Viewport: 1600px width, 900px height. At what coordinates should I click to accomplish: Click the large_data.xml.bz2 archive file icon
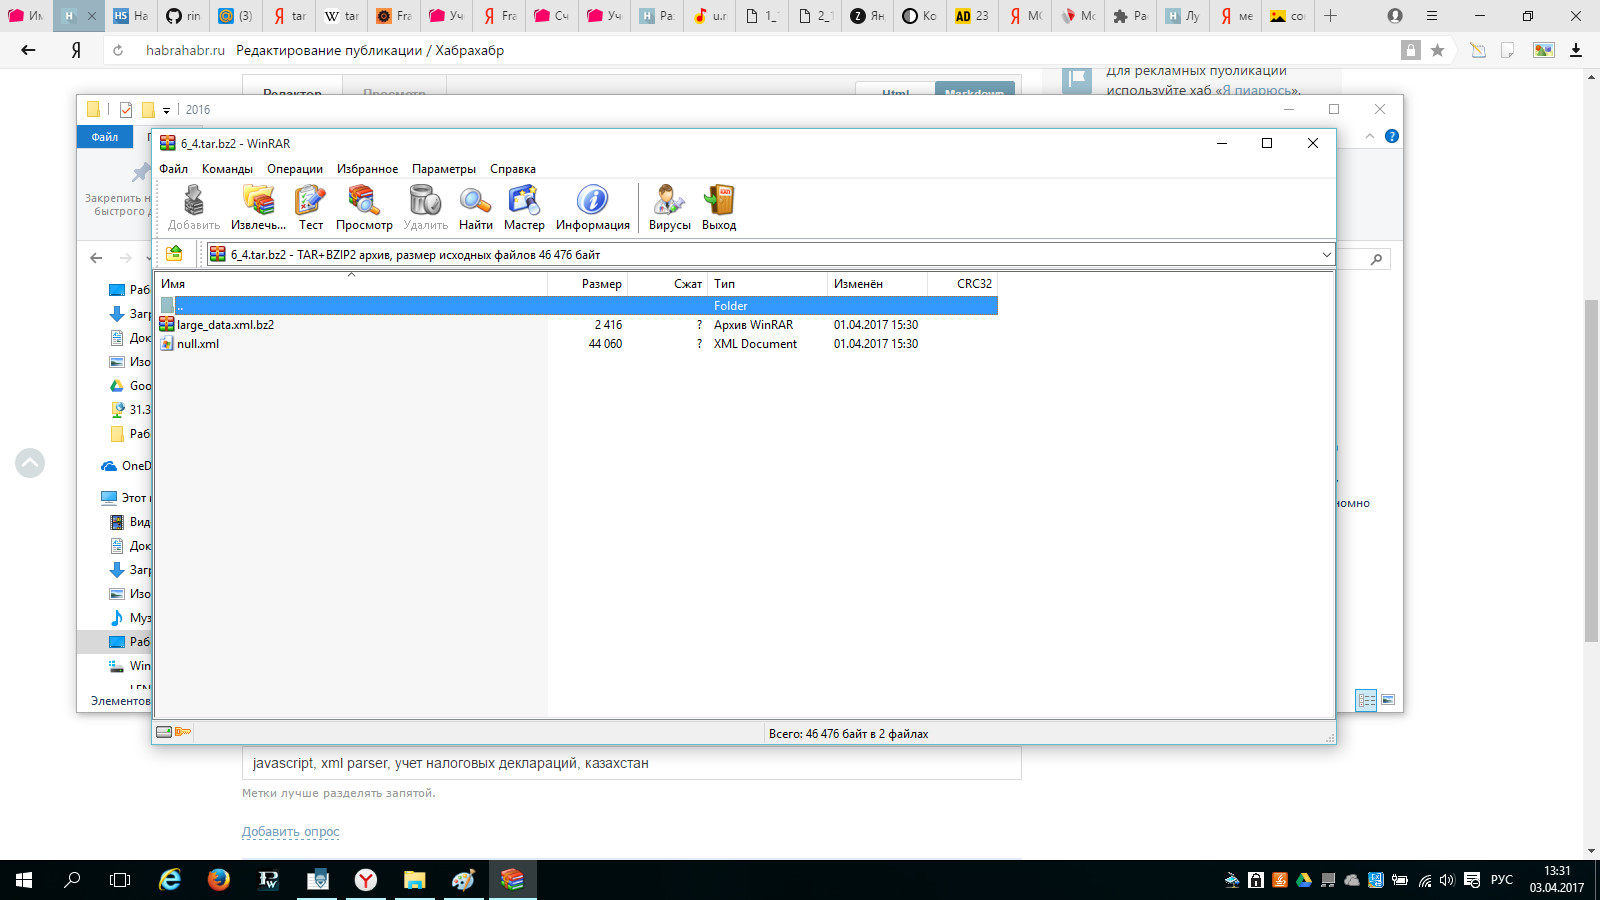tap(167, 324)
